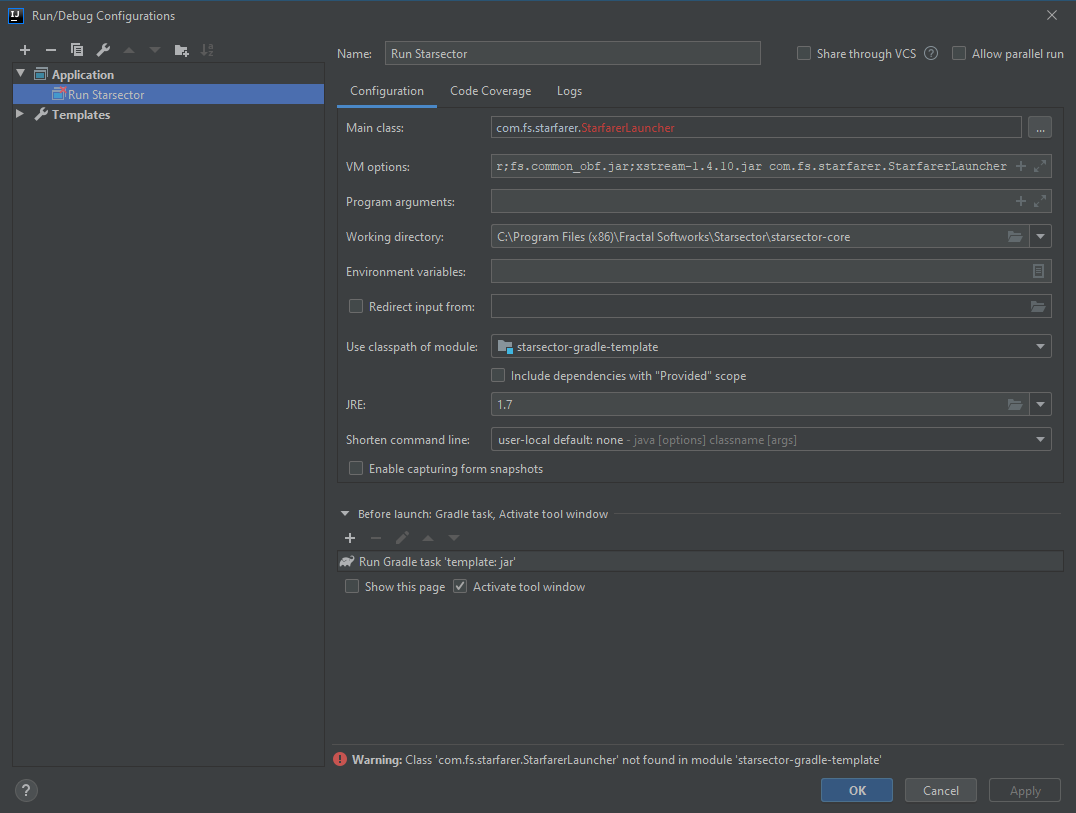Collapse the Before launch section

pyautogui.click(x=344, y=513)
